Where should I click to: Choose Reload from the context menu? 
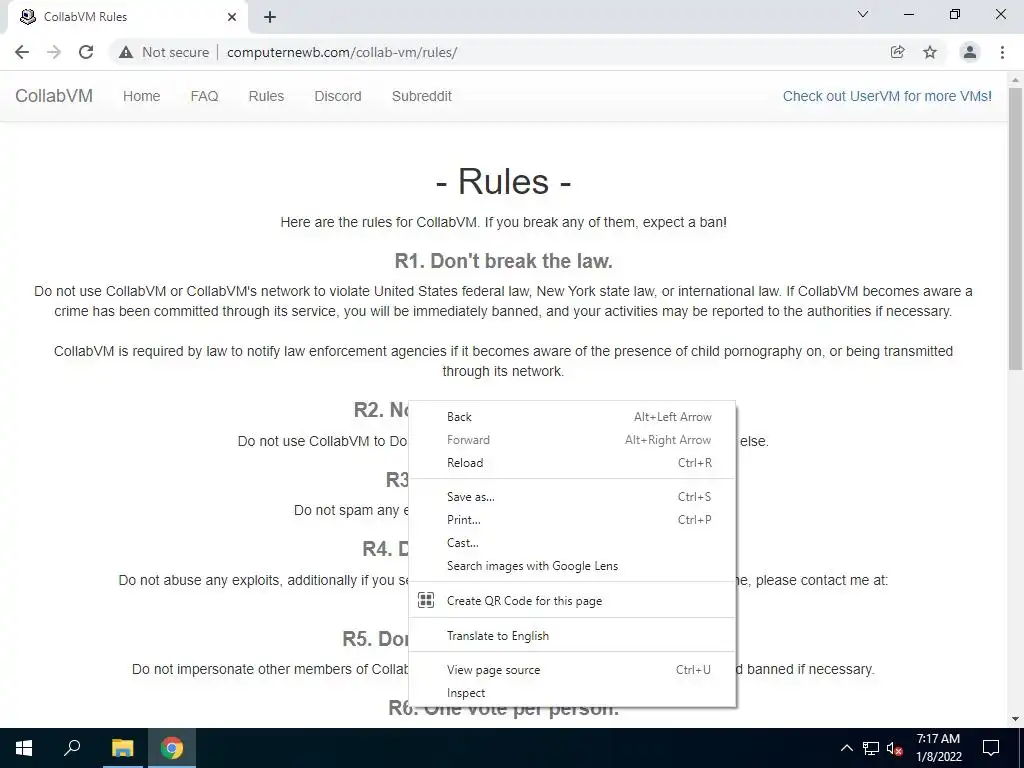[572, 462]
